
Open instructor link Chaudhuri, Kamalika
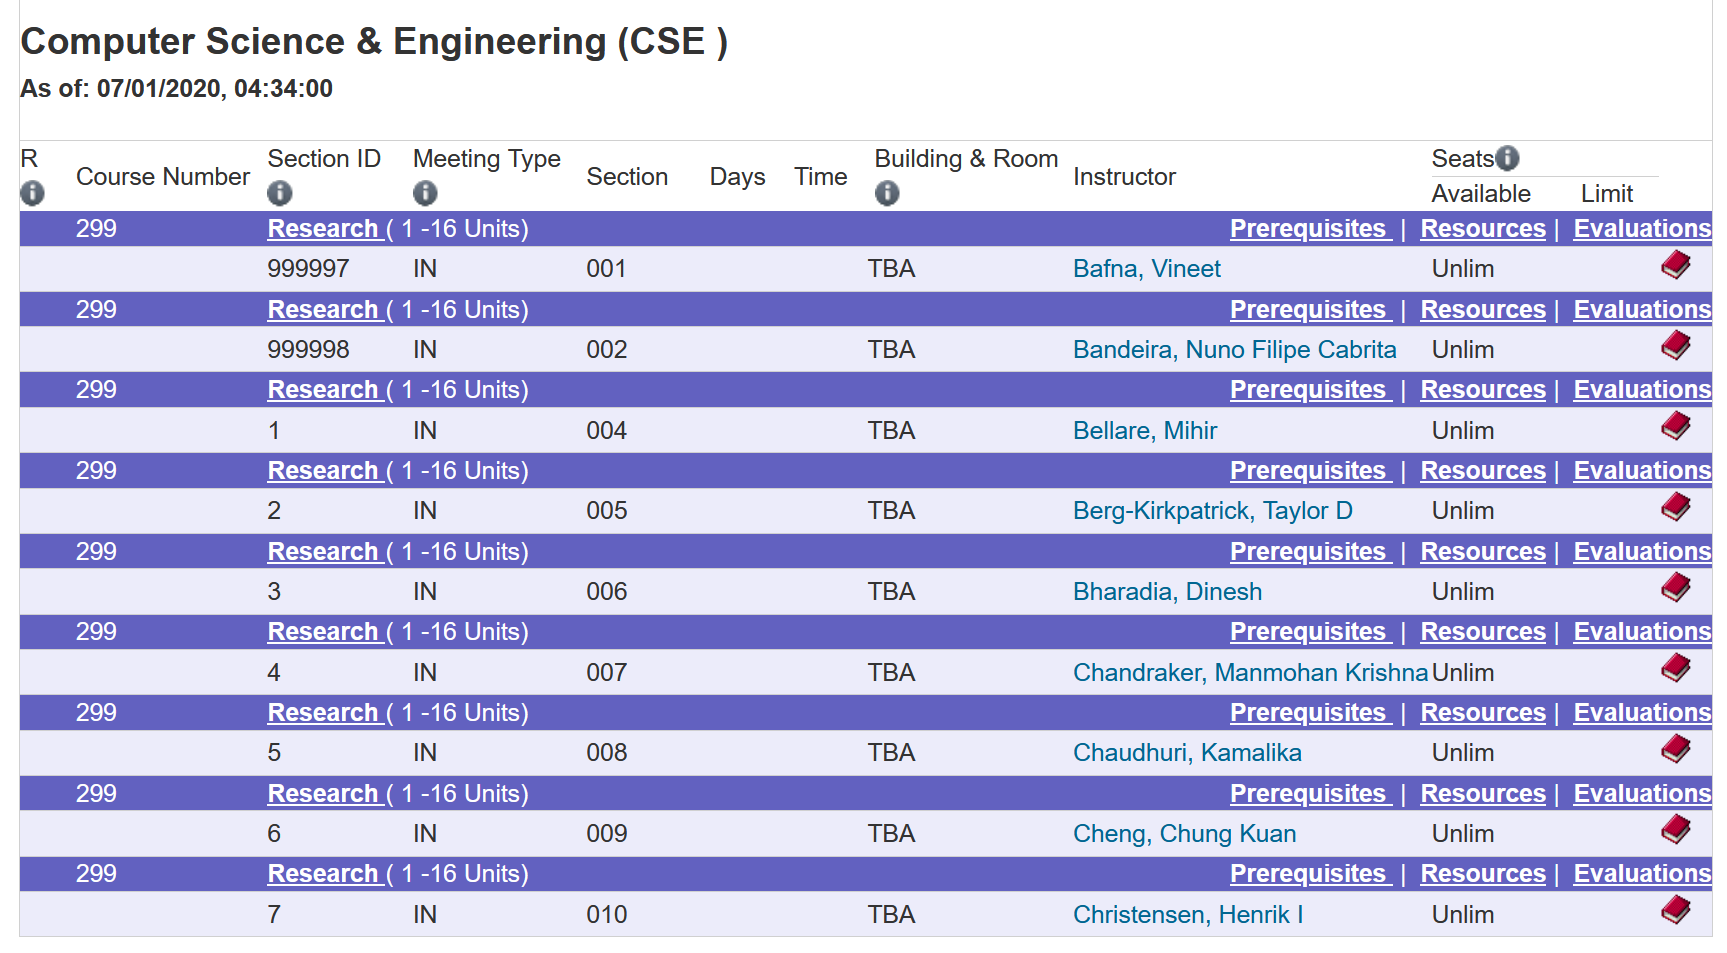click(1188, 753)
